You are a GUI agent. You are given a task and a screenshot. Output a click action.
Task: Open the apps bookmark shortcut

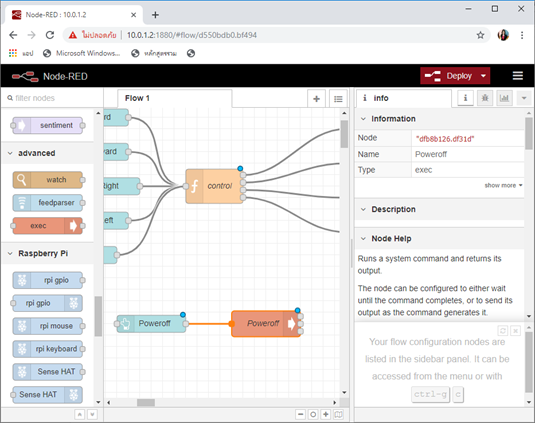(21, 53)
